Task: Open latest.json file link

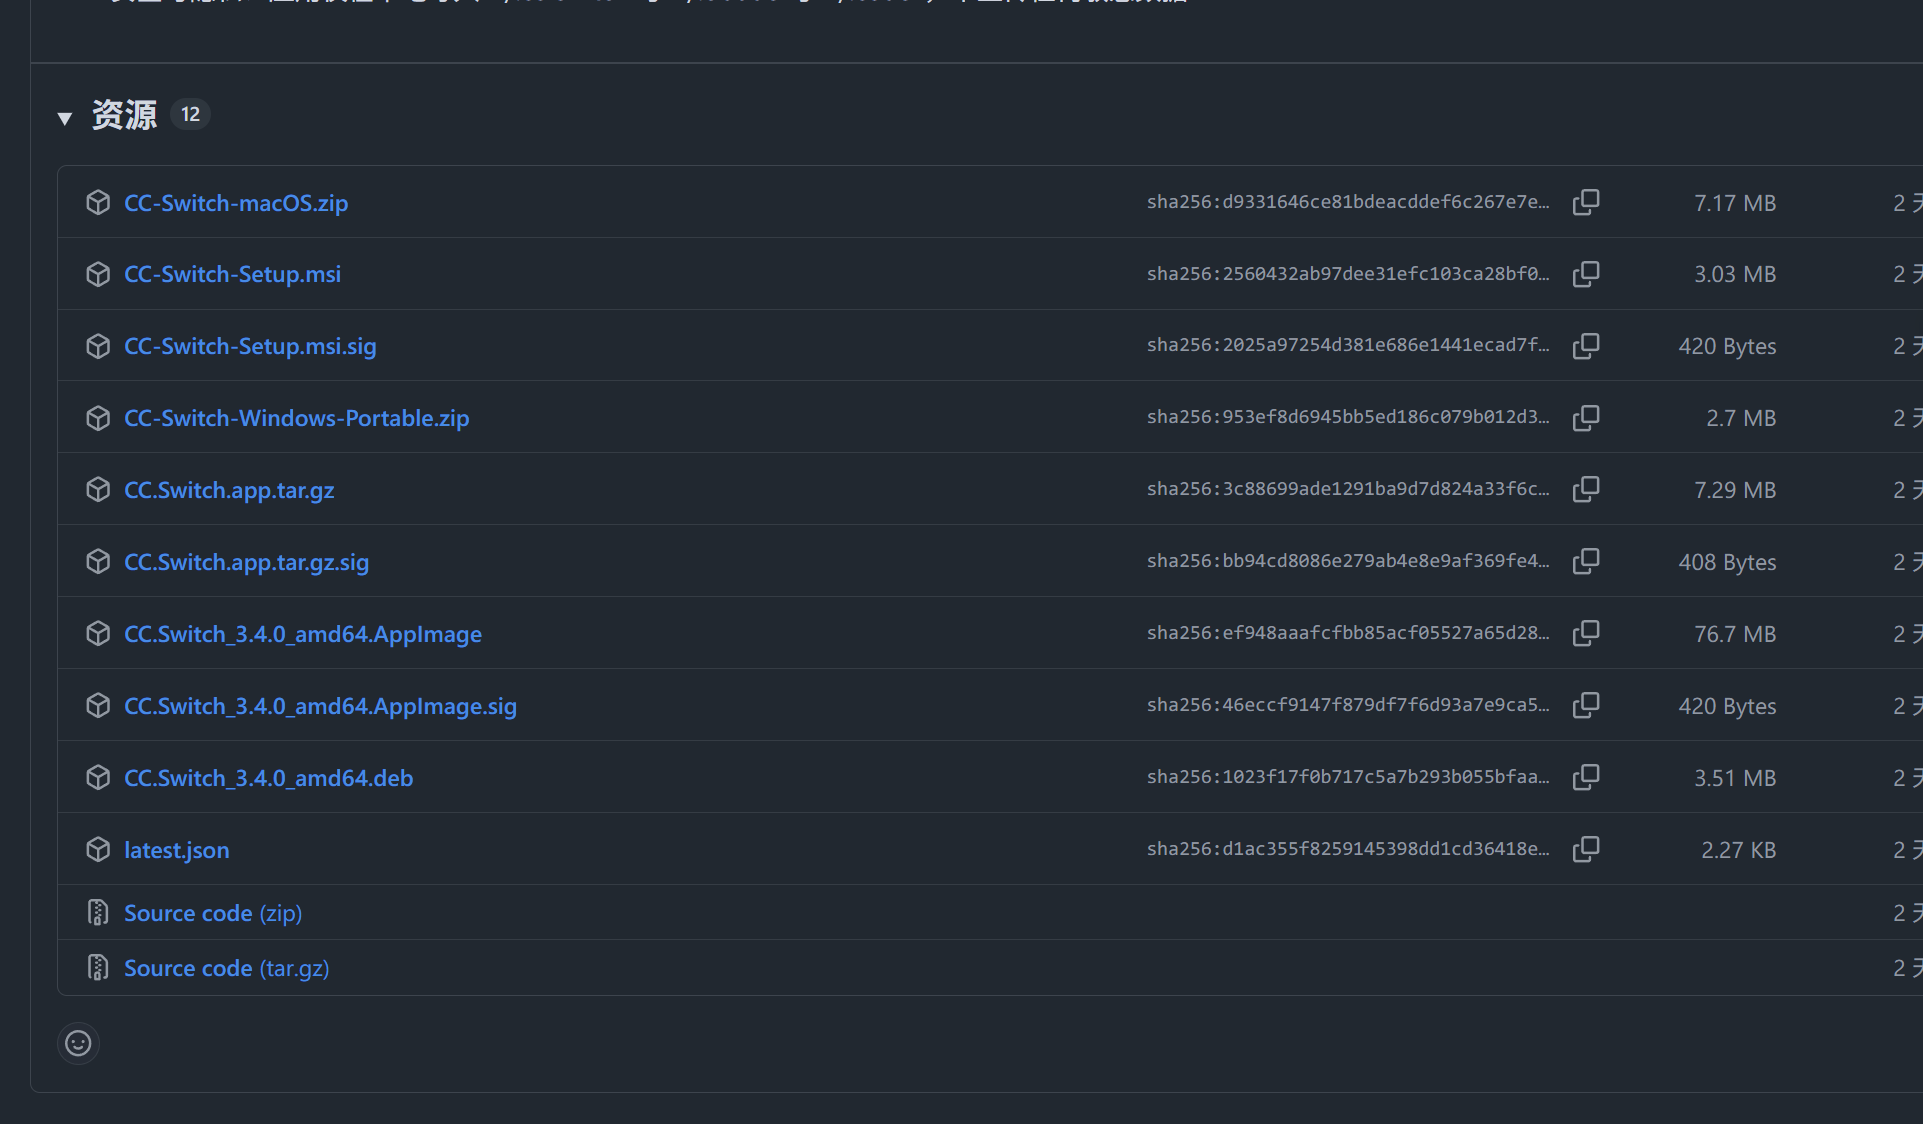Action: pyautogui.click(x=176, y=851)
